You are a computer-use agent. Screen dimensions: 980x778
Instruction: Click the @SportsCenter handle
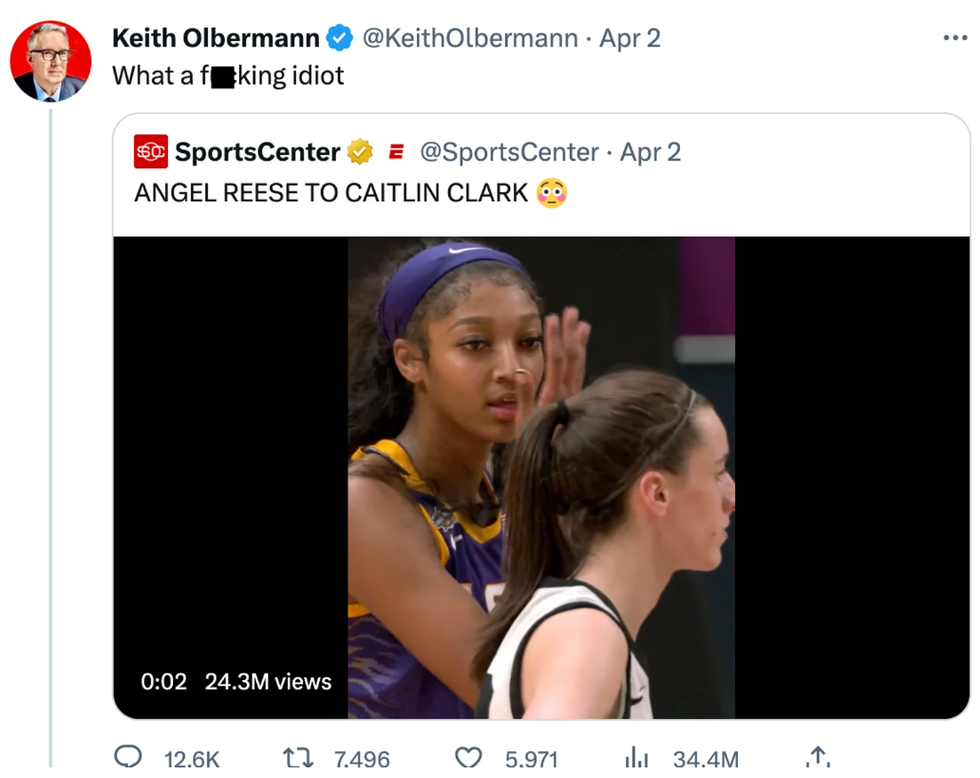509,152
